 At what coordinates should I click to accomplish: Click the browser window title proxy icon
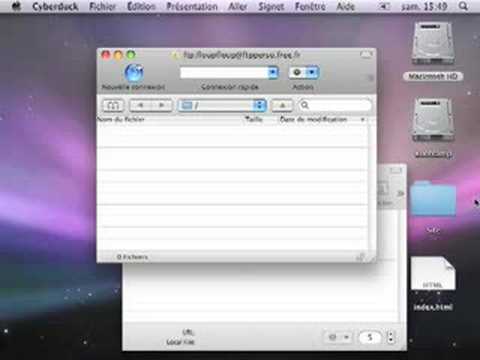174,55
